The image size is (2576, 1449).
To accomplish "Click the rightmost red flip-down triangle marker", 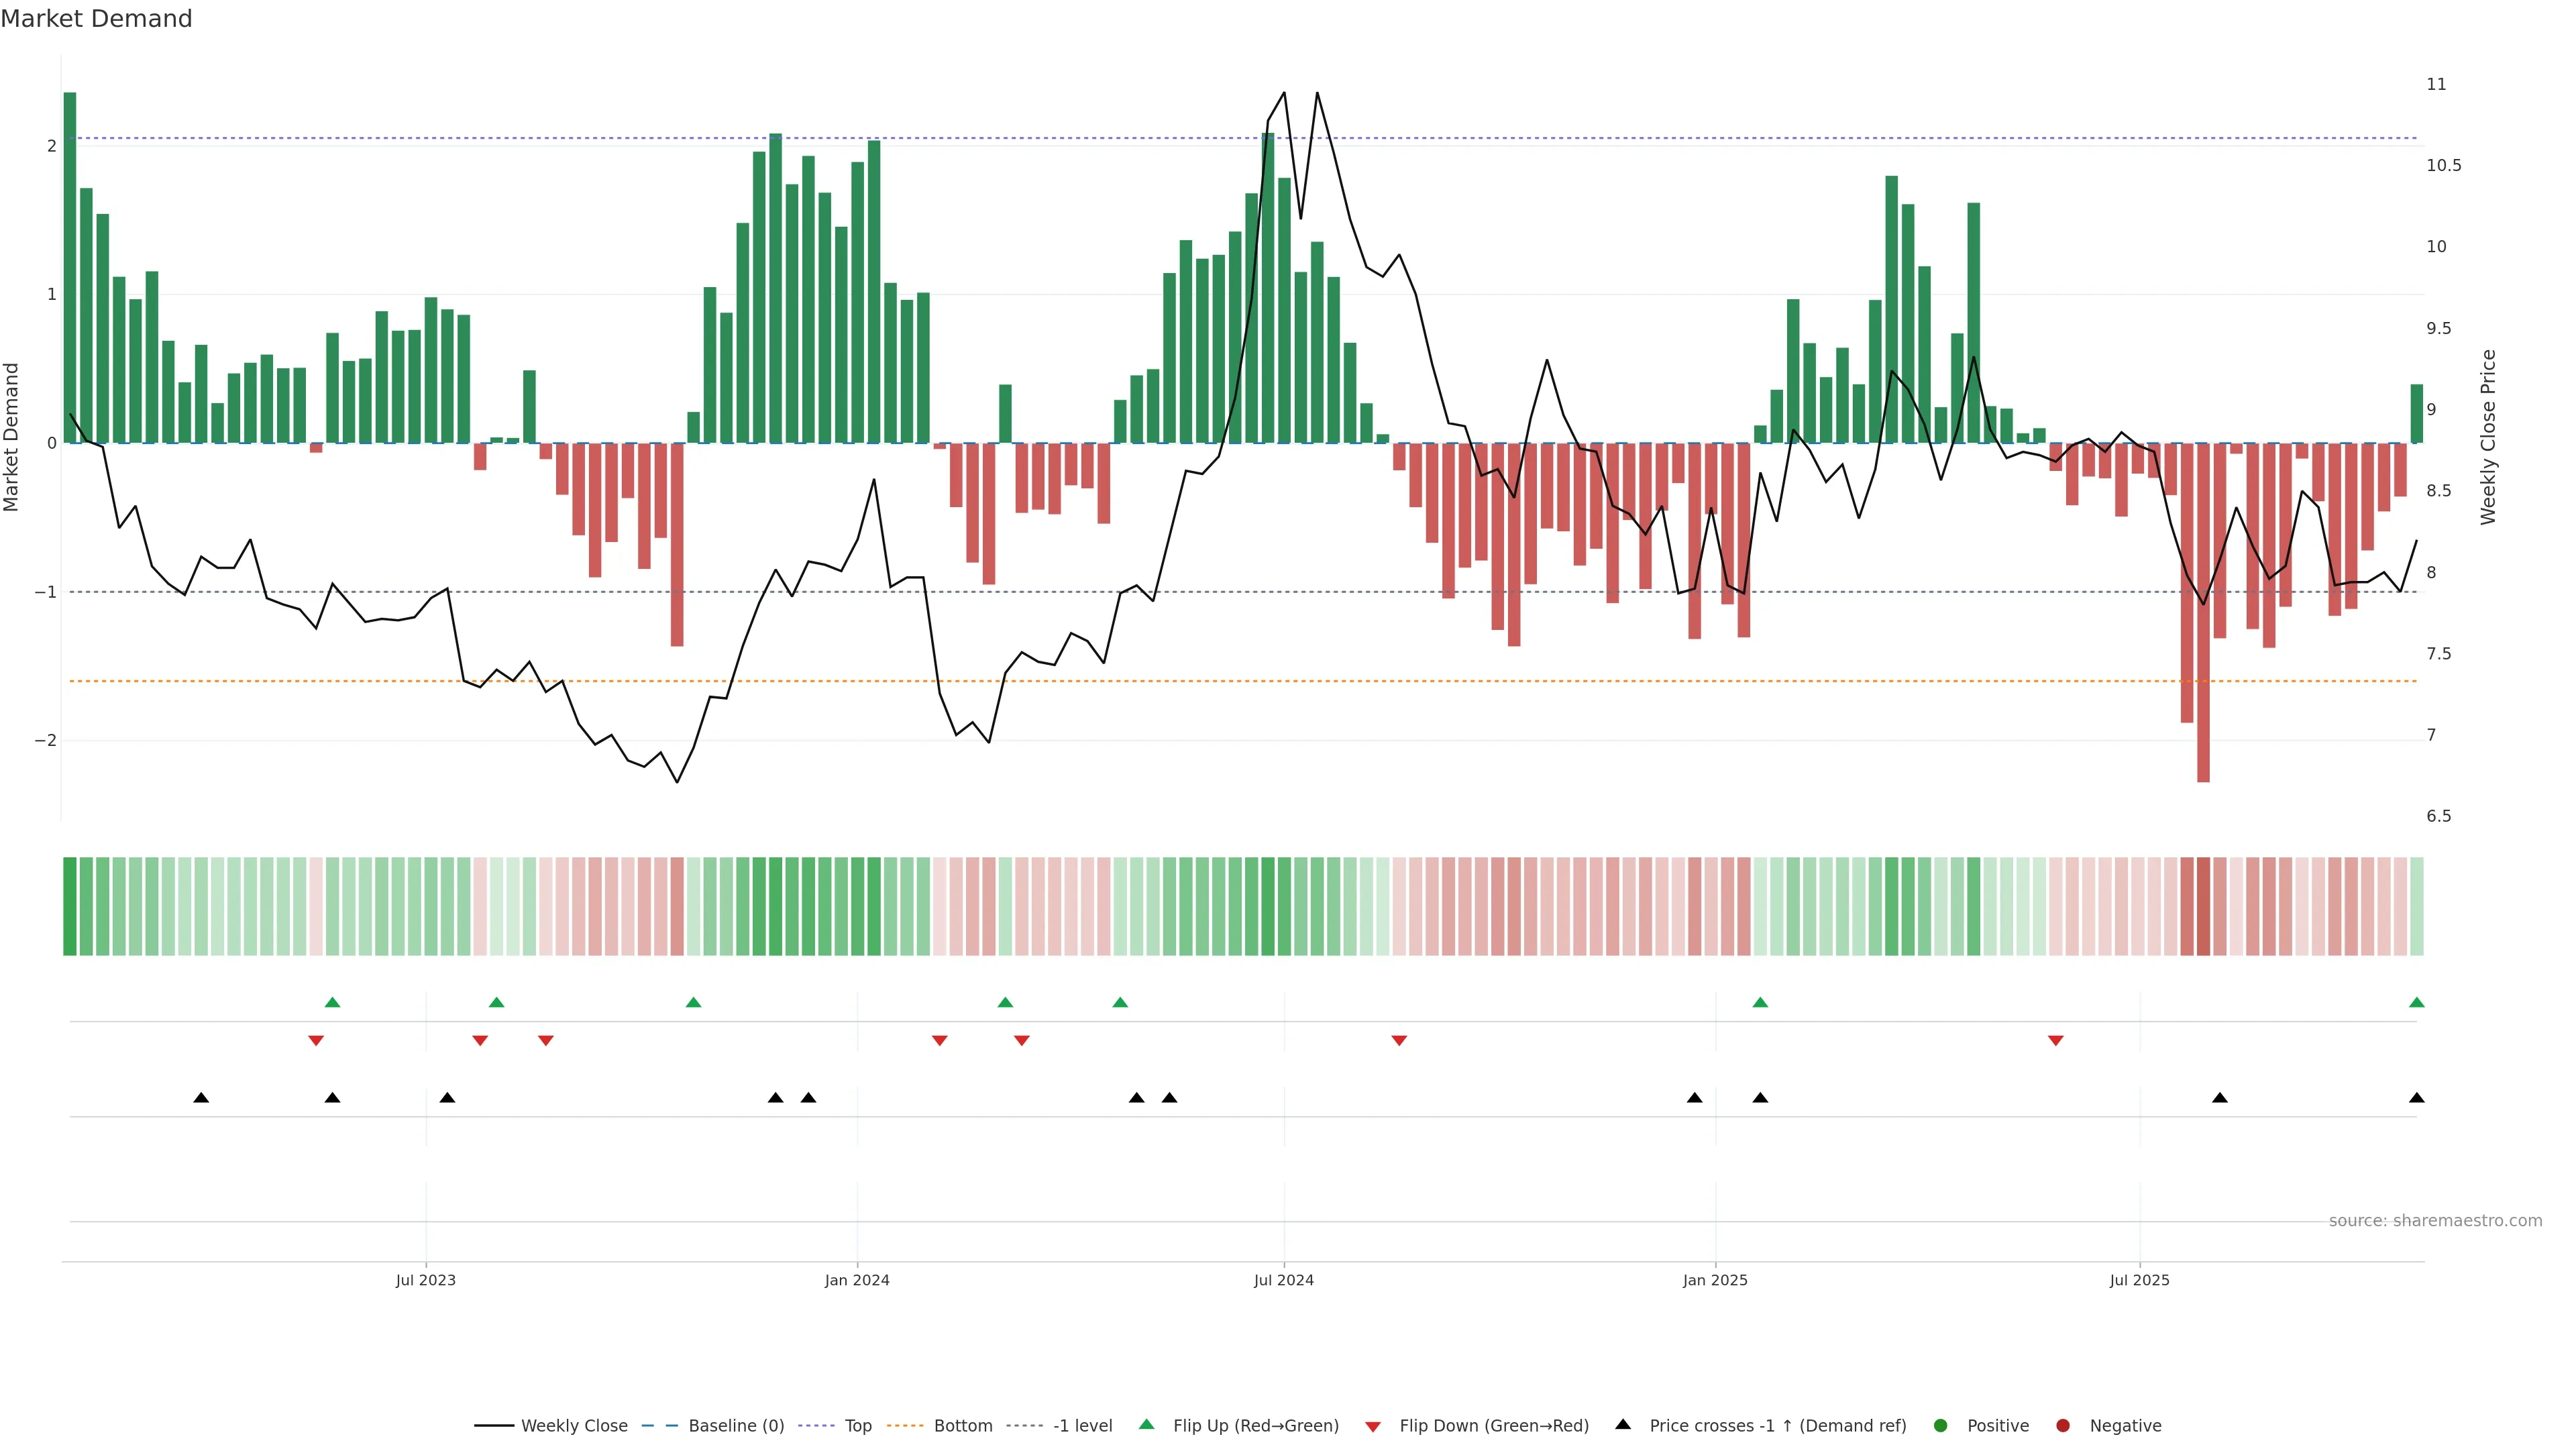I will pos(2056,1041).
